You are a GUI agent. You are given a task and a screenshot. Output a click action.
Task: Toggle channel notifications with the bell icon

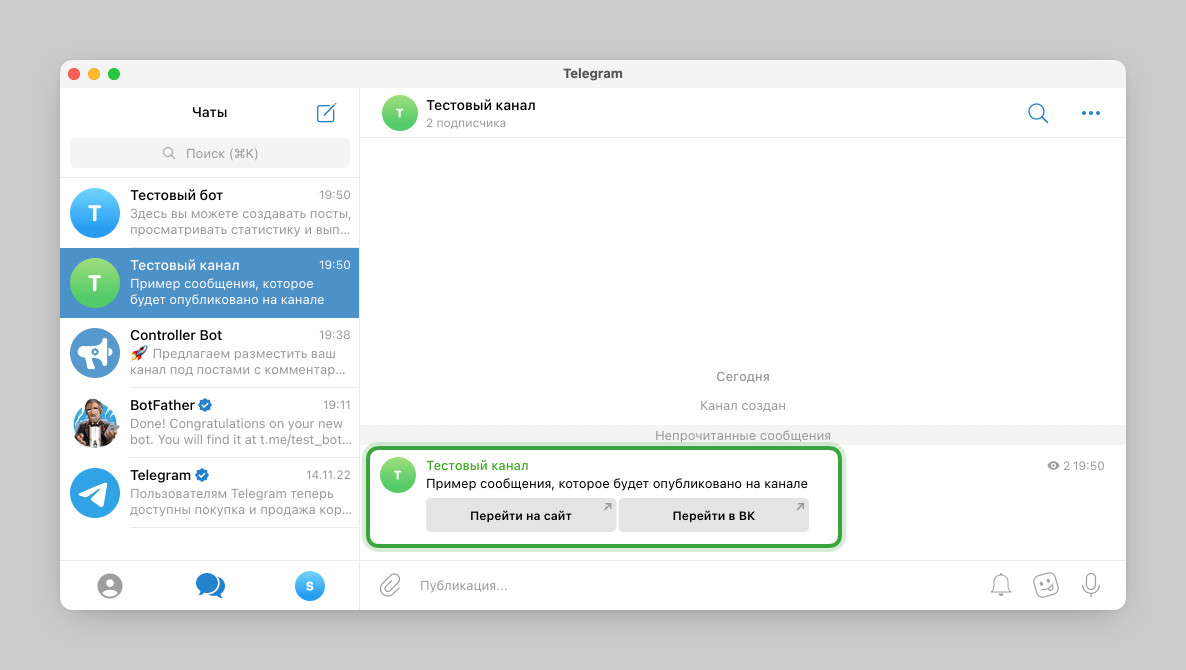pos(1001,585)
